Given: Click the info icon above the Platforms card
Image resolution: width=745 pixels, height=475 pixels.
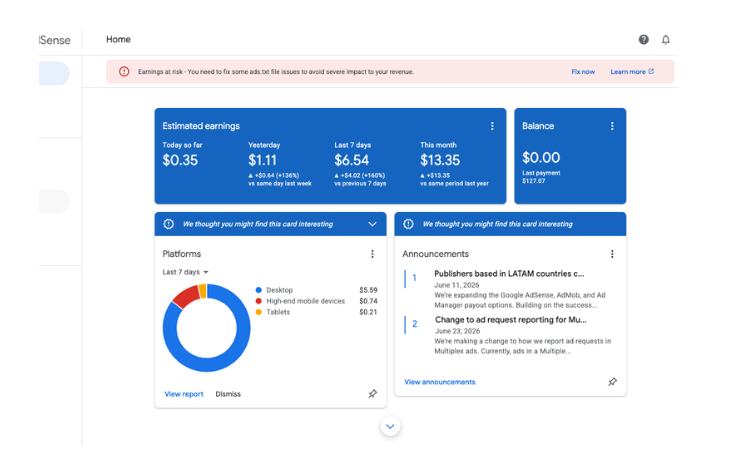Looking at the screenshot, I should point(169,224).
